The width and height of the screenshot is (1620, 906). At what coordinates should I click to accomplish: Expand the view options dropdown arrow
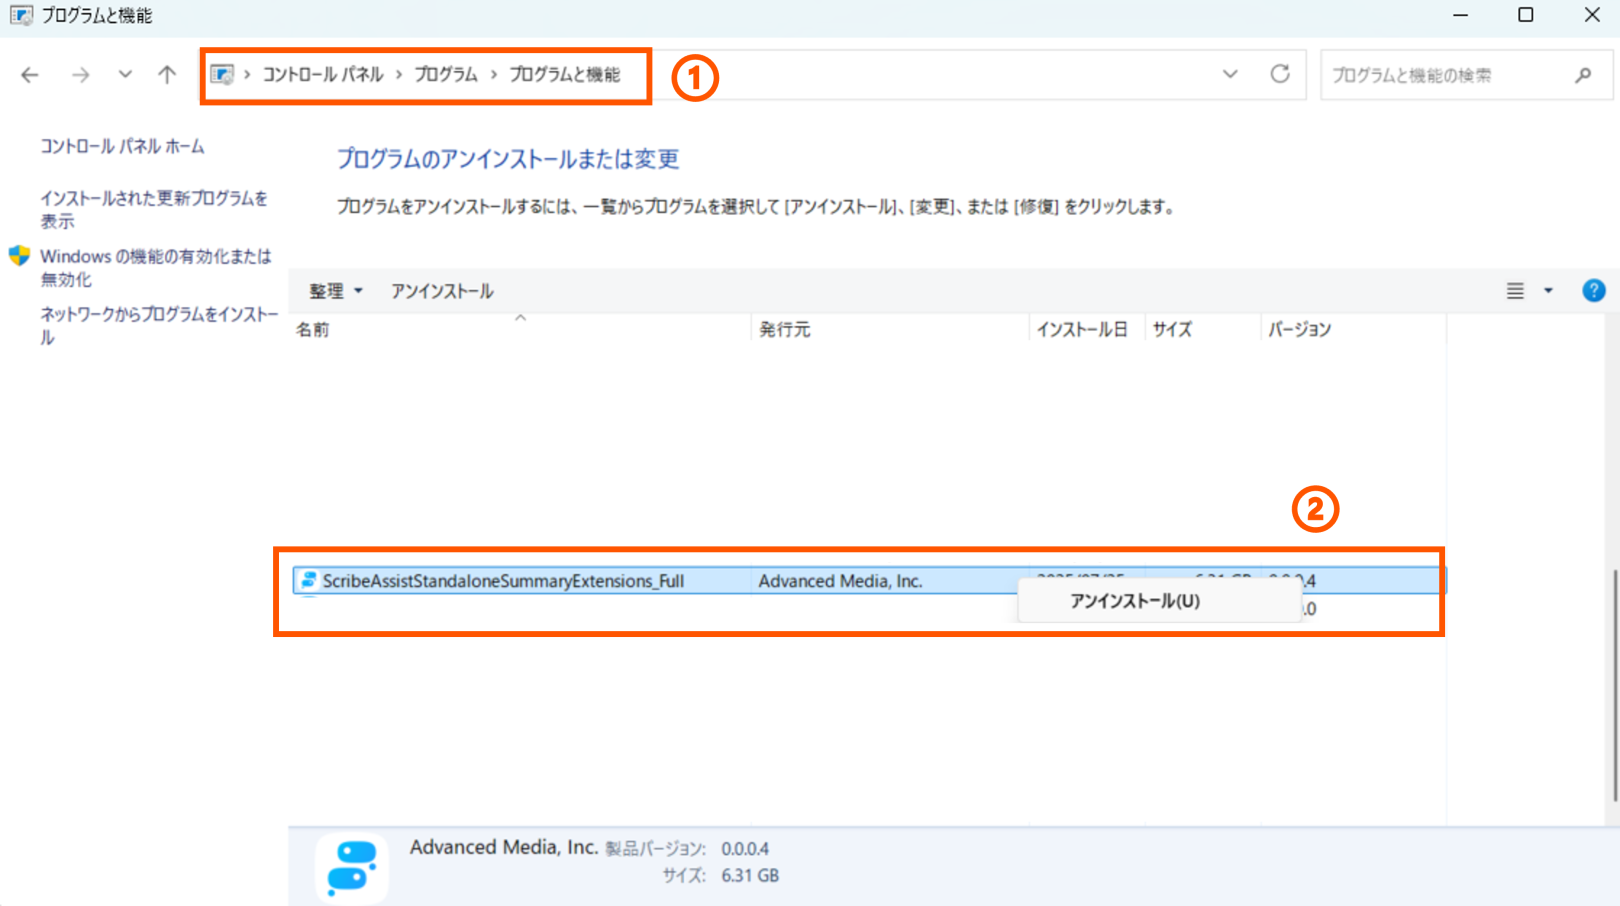1548,291
